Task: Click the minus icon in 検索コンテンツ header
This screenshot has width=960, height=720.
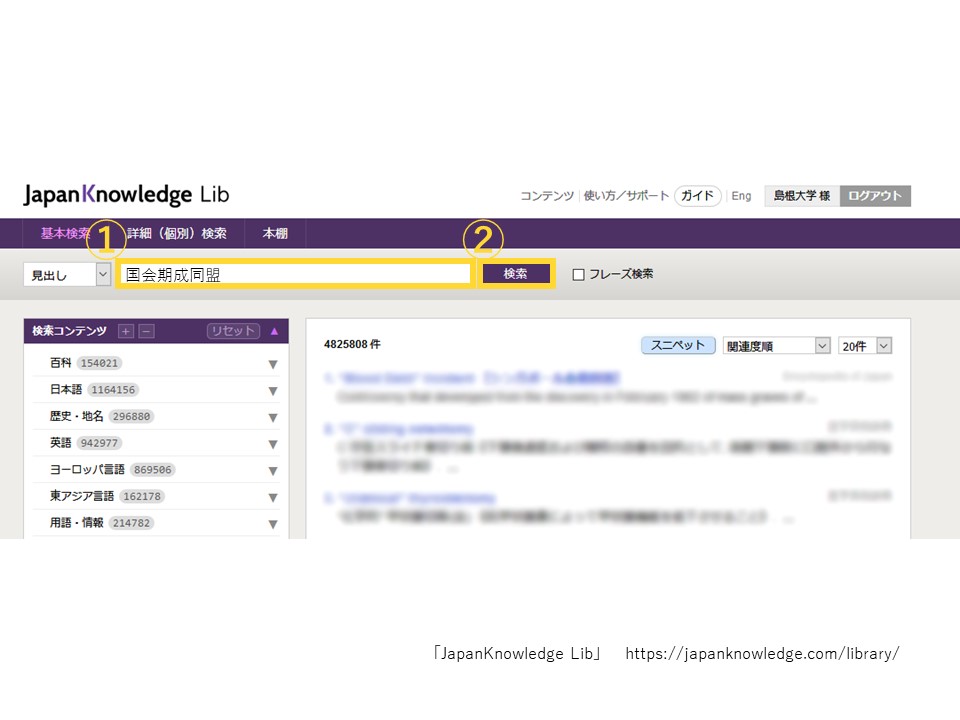Action: click(146, 331)
